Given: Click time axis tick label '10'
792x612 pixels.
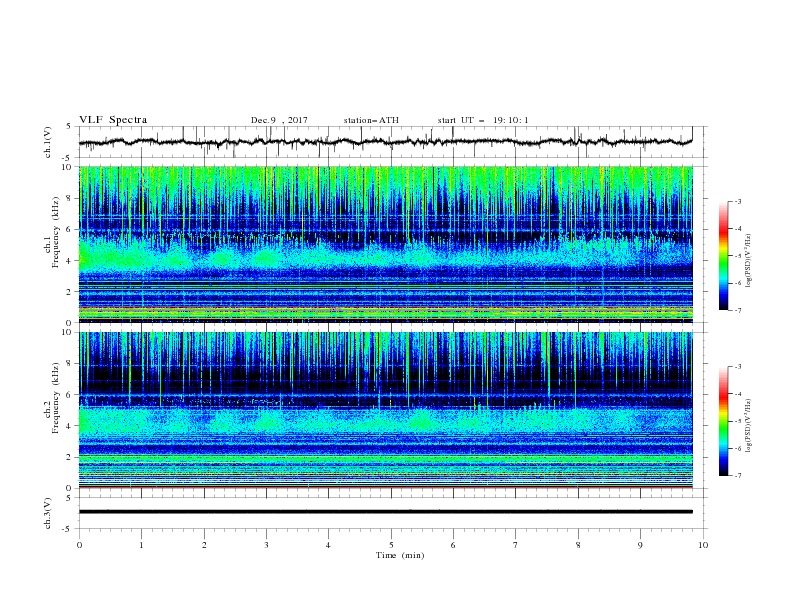Looking at the screenshot, I should [703, 545].
